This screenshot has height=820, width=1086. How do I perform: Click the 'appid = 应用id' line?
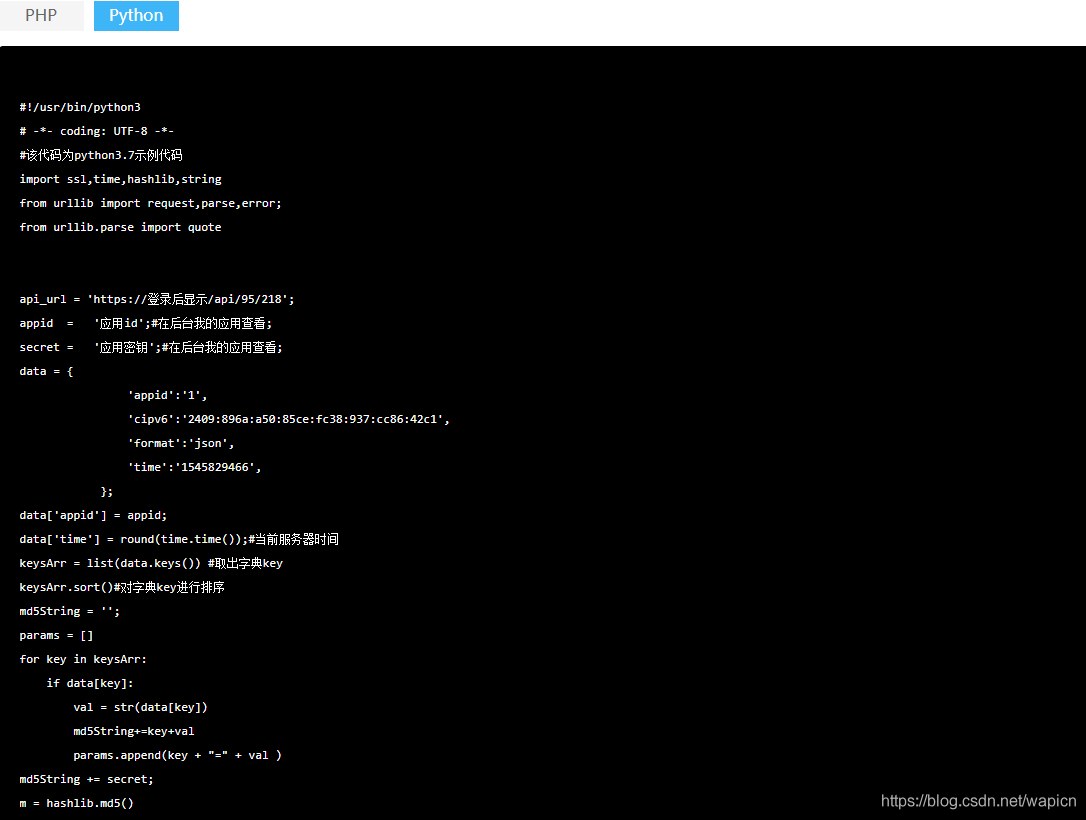pyautogui.click(x=146, y=323)
